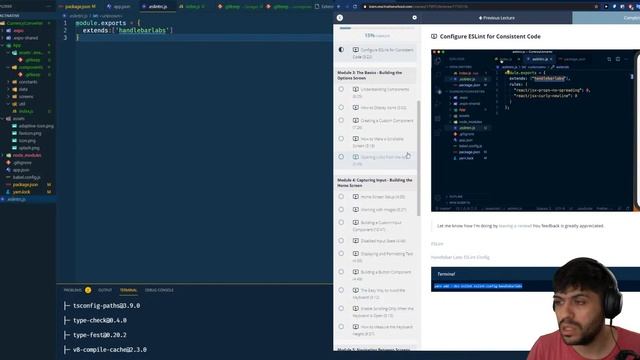Image resolution: width=640 pixels, height=360 pixels.
Task: Click the babel.config.js file icon
Action: tap(8, 177)
